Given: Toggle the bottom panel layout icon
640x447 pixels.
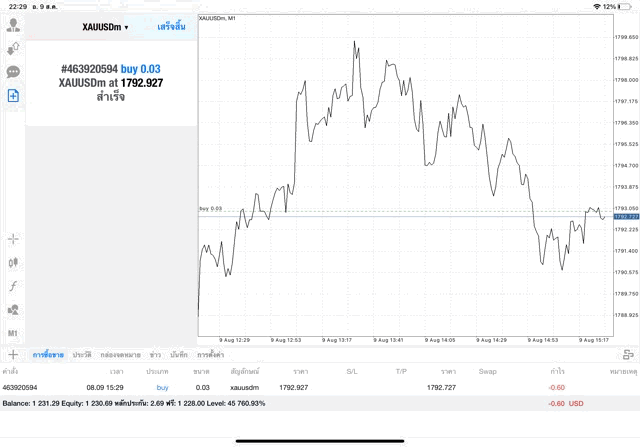Looking at the screenshot, I should [x=628, y=354].
